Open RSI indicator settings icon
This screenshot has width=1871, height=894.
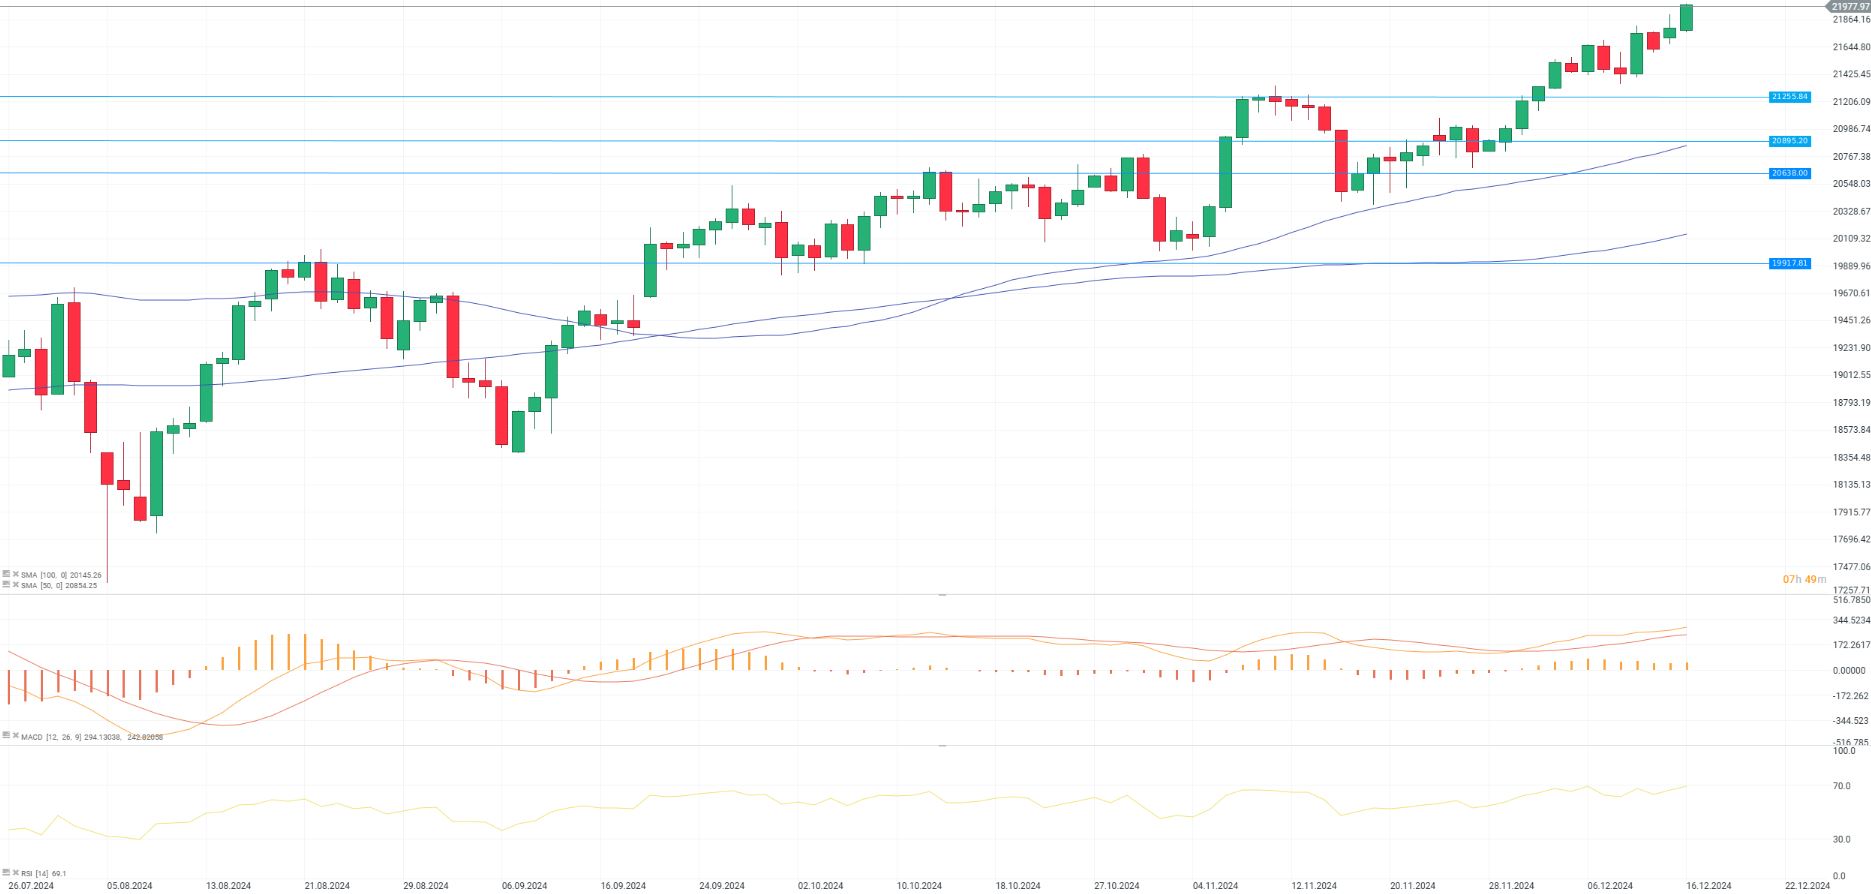[x=6, y=873]
